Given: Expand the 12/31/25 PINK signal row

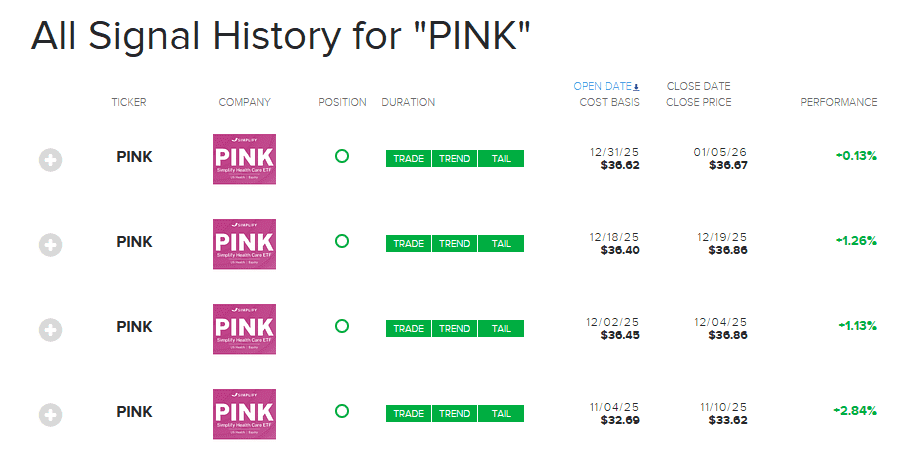Looking at the screenshot, I should coord(51,160).
